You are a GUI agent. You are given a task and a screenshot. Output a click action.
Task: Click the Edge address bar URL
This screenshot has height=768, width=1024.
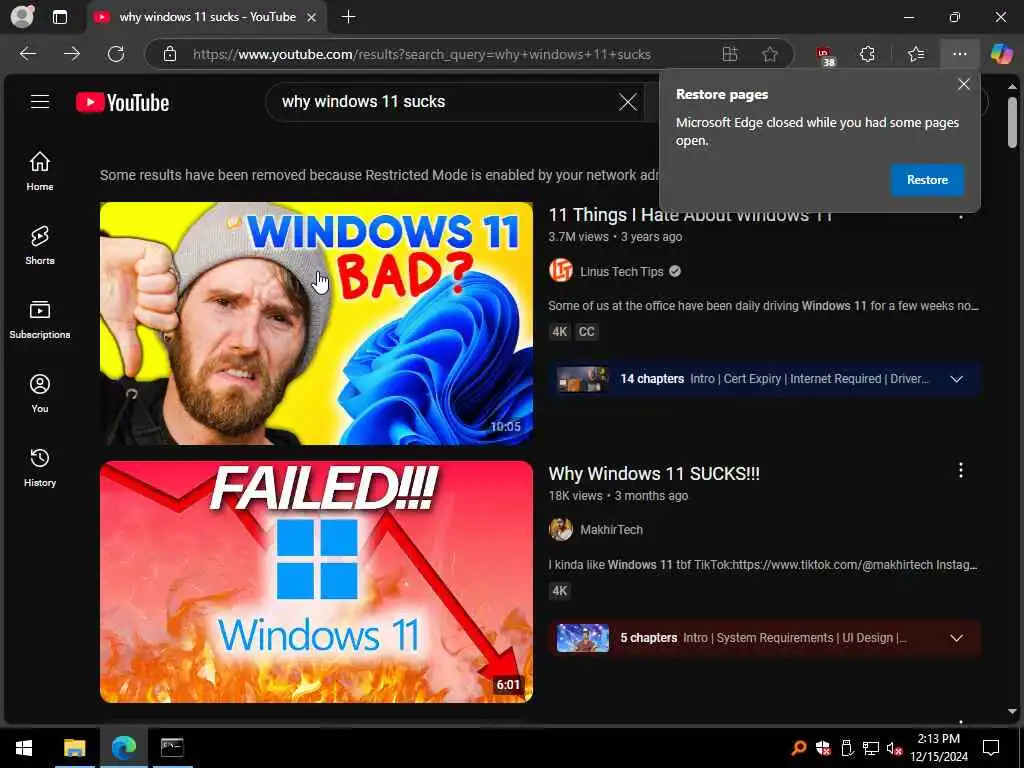click(421, 54)
